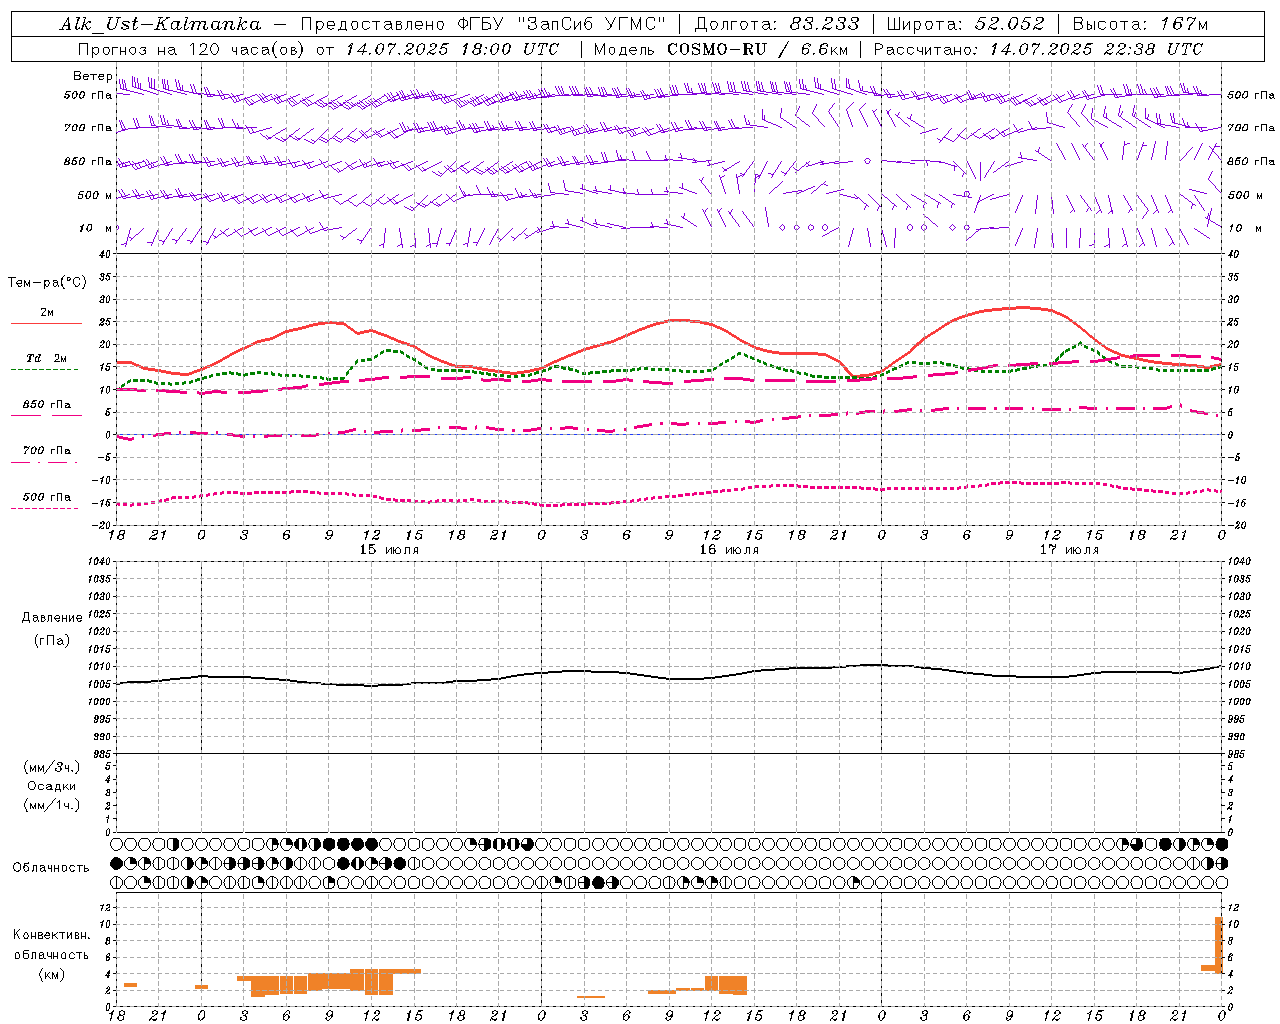Click the Конвективн. convective cloud label
This screenshot has width=1280, height=1024.
point(51,935)
